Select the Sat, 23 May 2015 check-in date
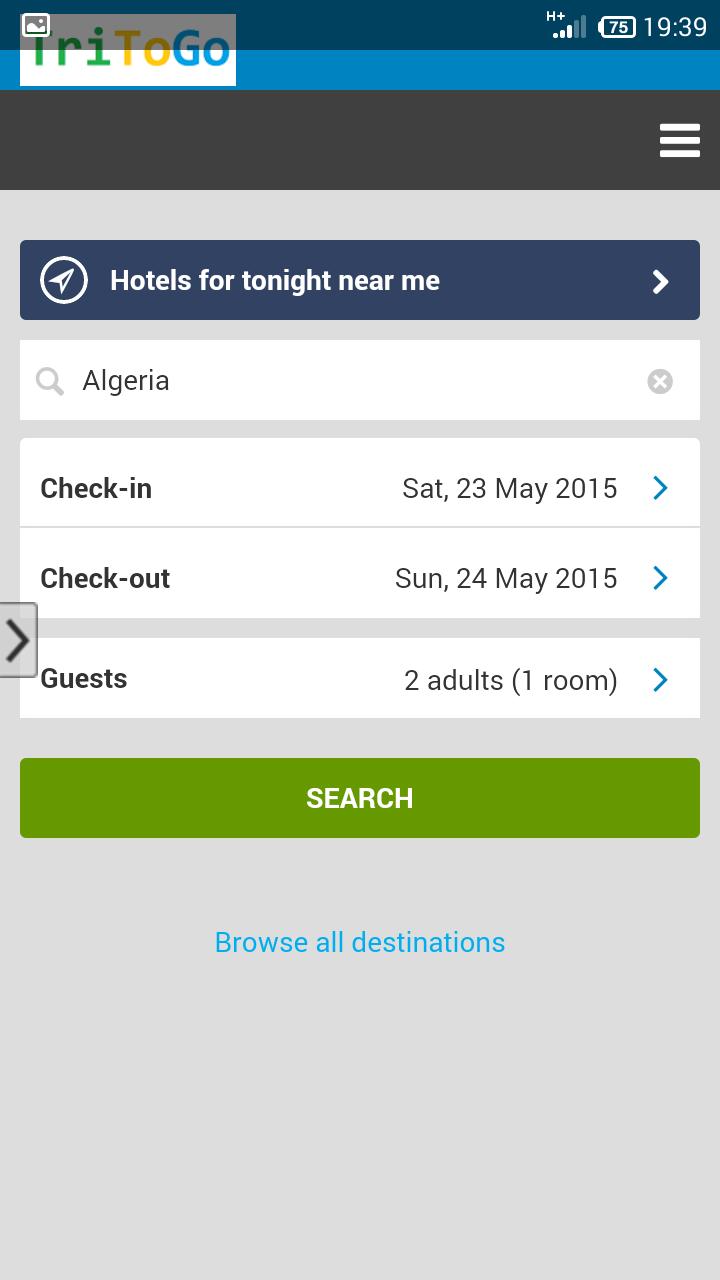Viewport: 720px width, 1280px height. (x=509, y=488)
